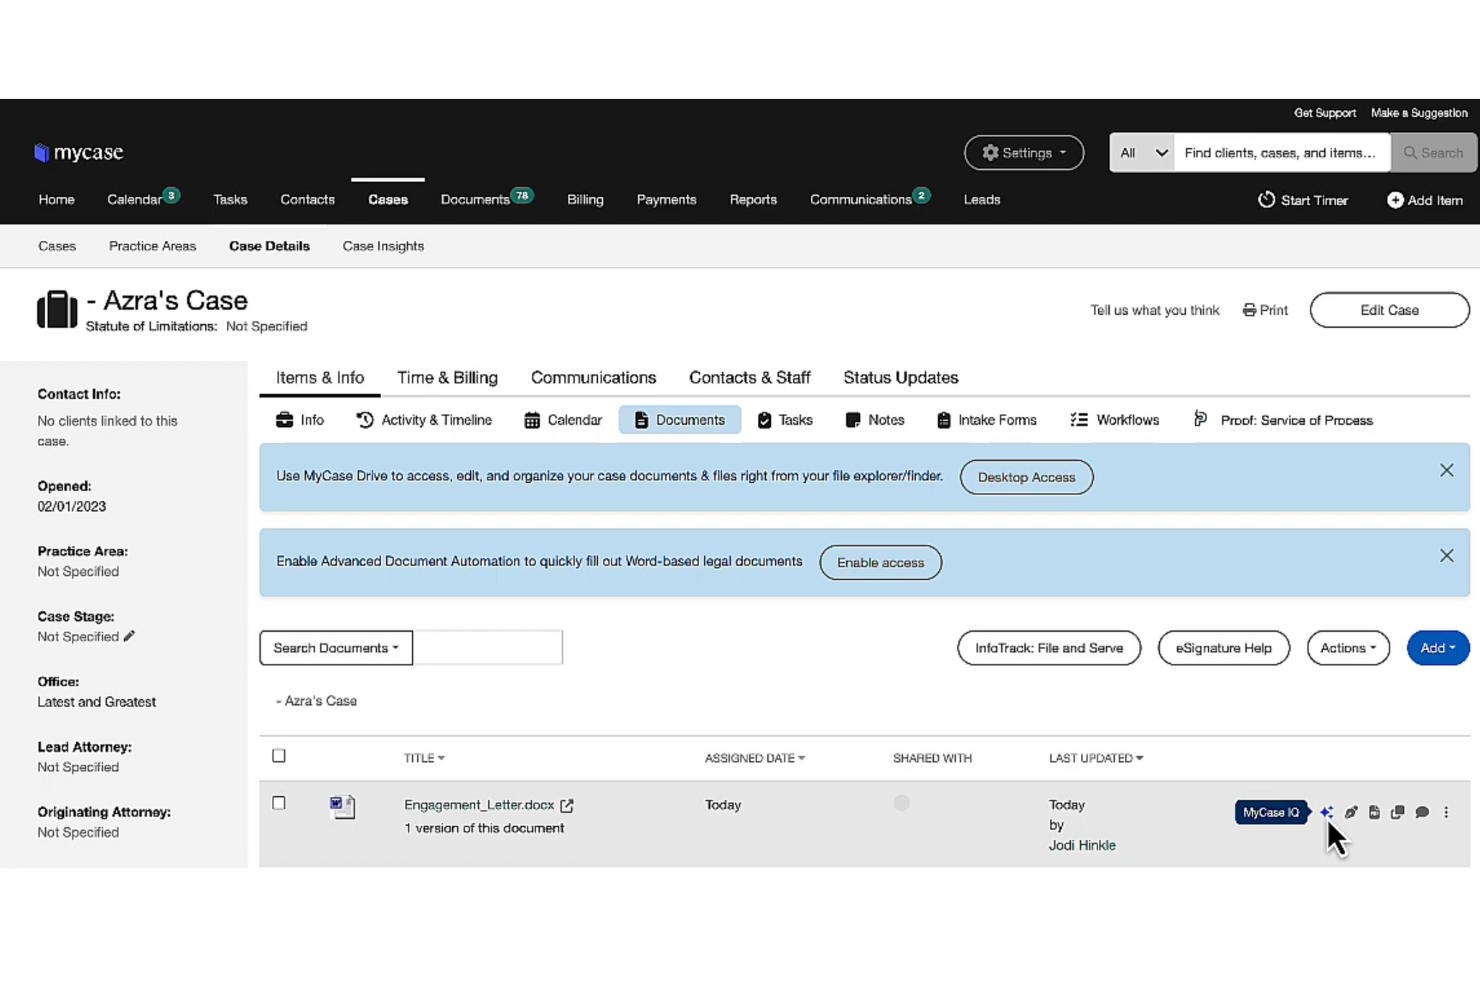Open Engagement_Letter.docx in a new window

pos(566,804)
